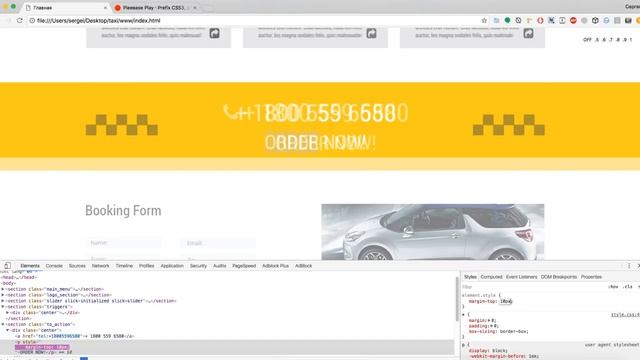The width and height of the screenshot is (640, 360).
Task: Toggle the :hov element state button
Action: tap(613, 287)
